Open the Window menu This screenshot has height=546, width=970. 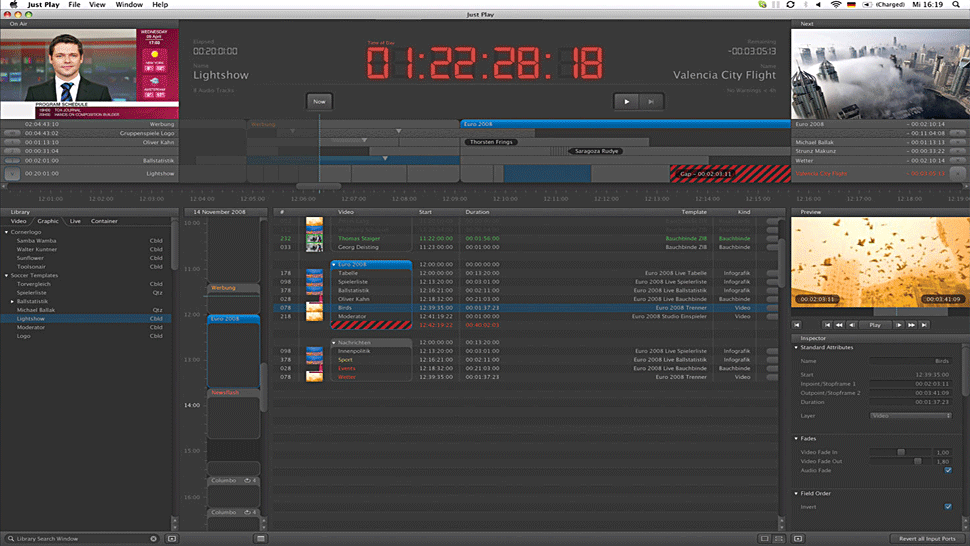coord(128,5)
